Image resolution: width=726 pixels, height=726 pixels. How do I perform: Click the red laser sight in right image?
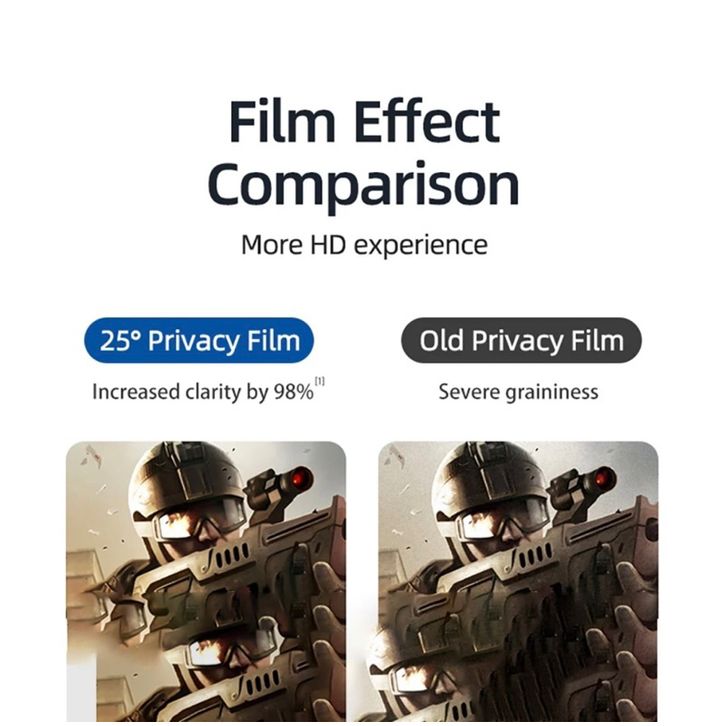click(603, 478)
